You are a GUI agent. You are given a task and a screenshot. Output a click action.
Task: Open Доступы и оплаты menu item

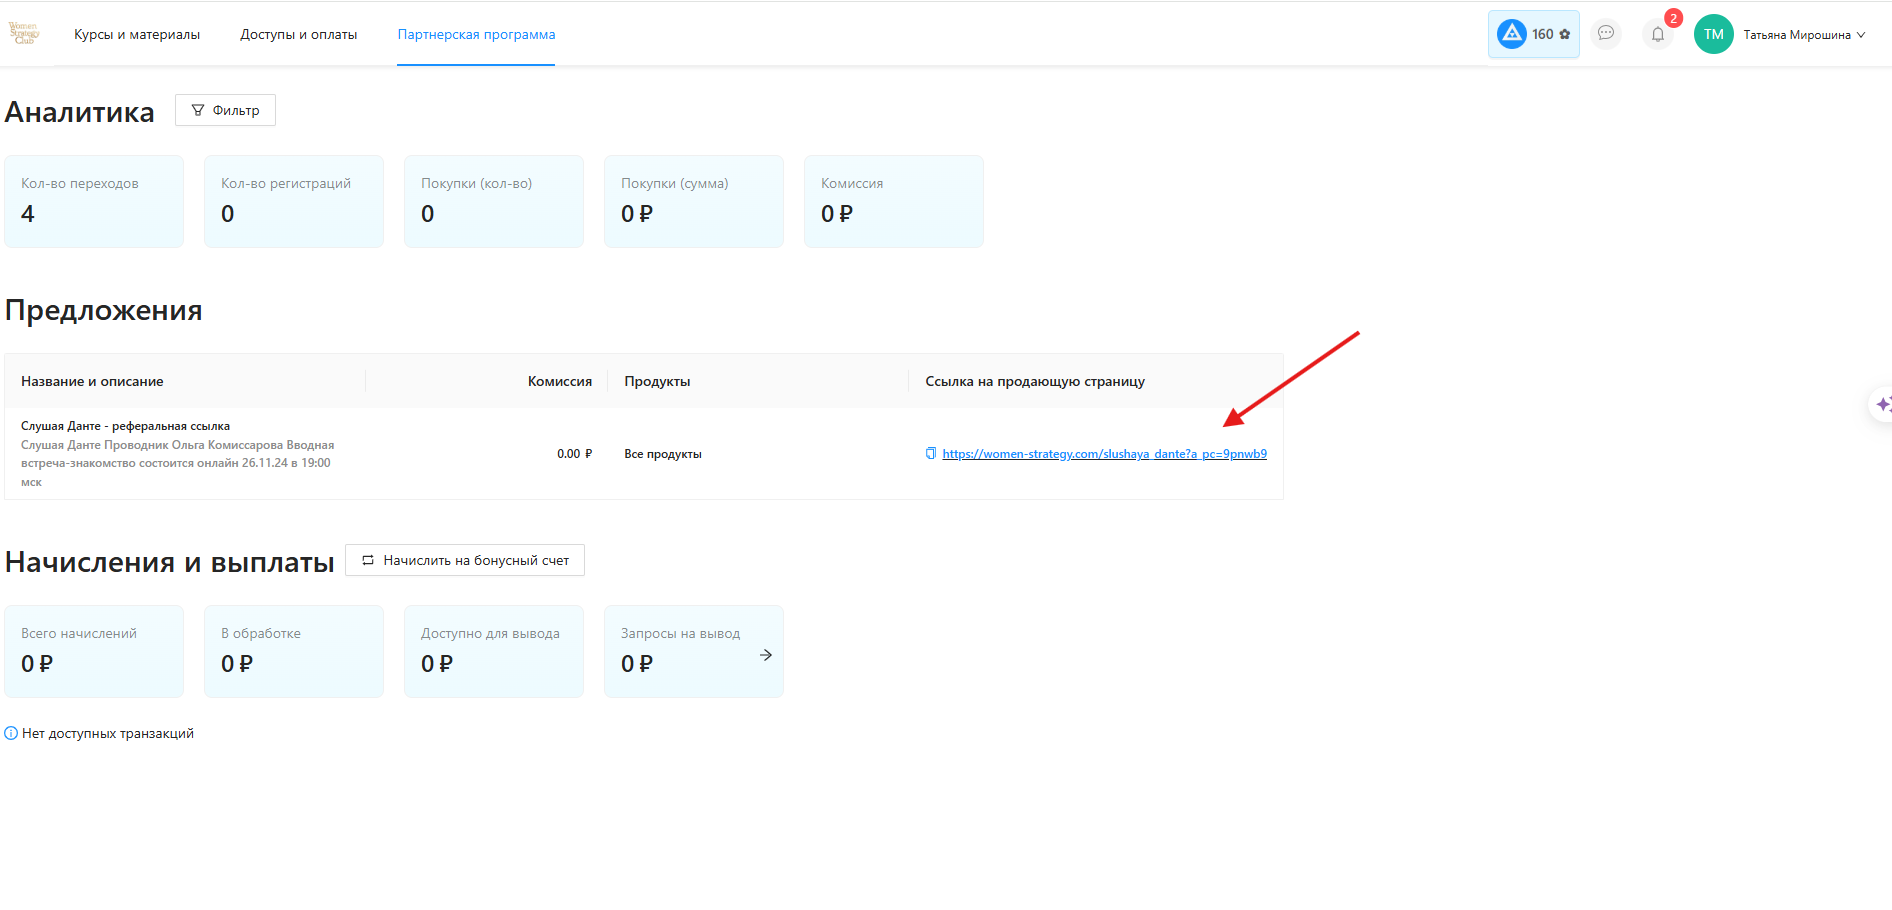pyautogui.click(x=298, y=35)
